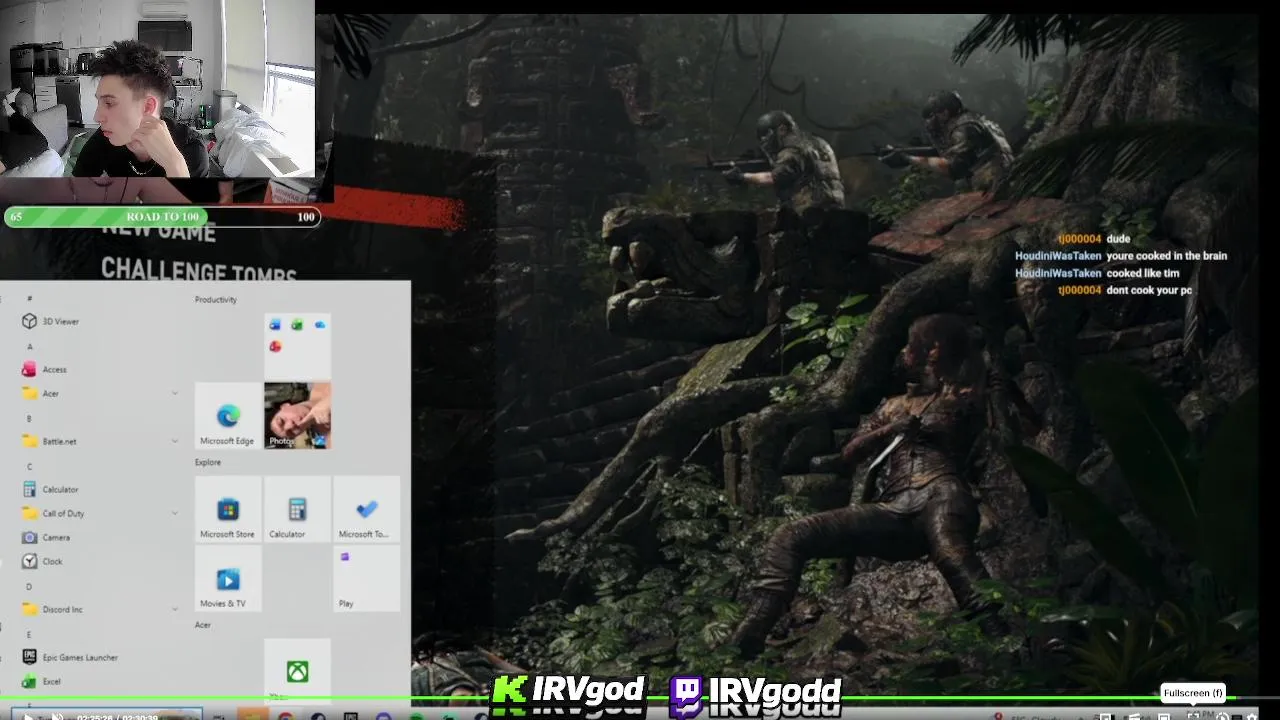
Task: Open 3D Viewer from the app list
Action: [60, 321]
